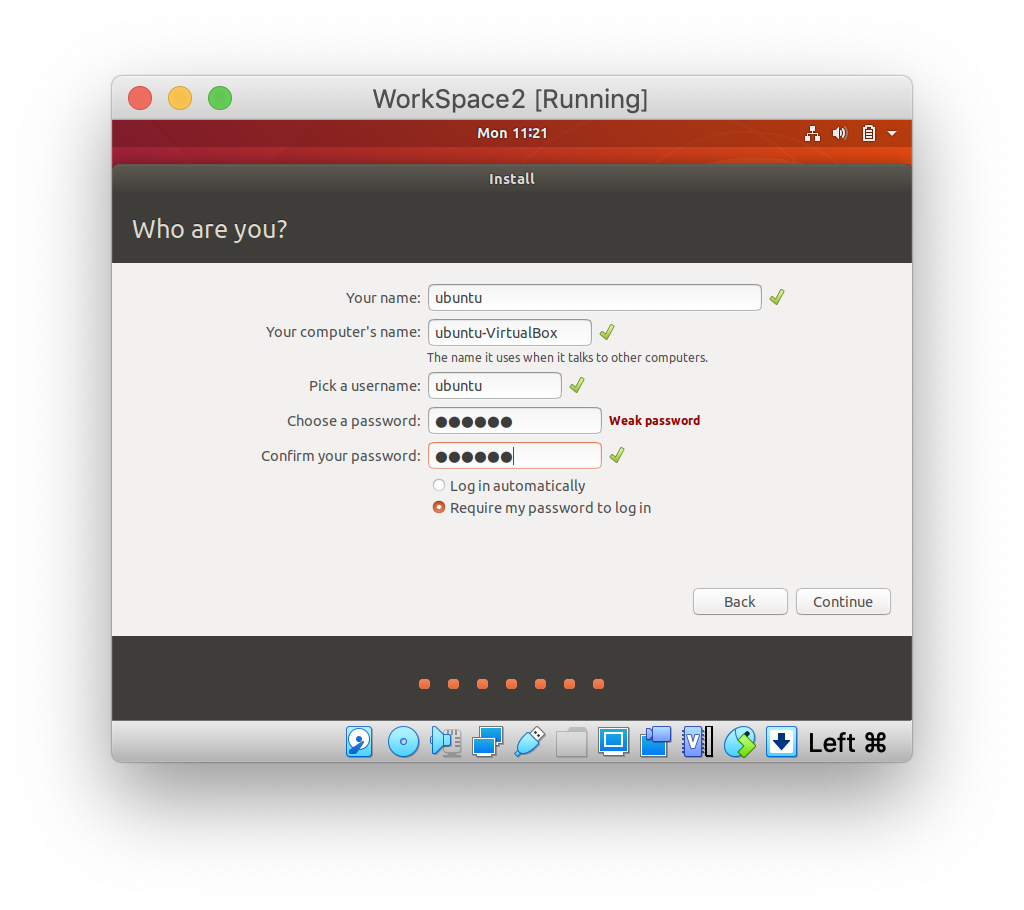Open the Mon 11:21 clock menu
Viewport: 1024px width, 910px height.
[512, 133]
